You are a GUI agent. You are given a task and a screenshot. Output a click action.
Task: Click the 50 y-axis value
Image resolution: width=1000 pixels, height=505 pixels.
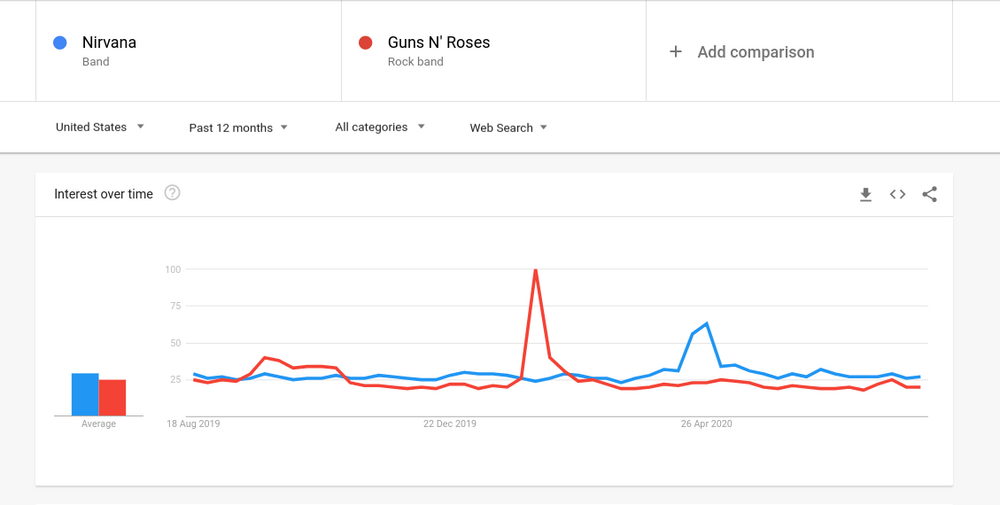coord(176,343)
